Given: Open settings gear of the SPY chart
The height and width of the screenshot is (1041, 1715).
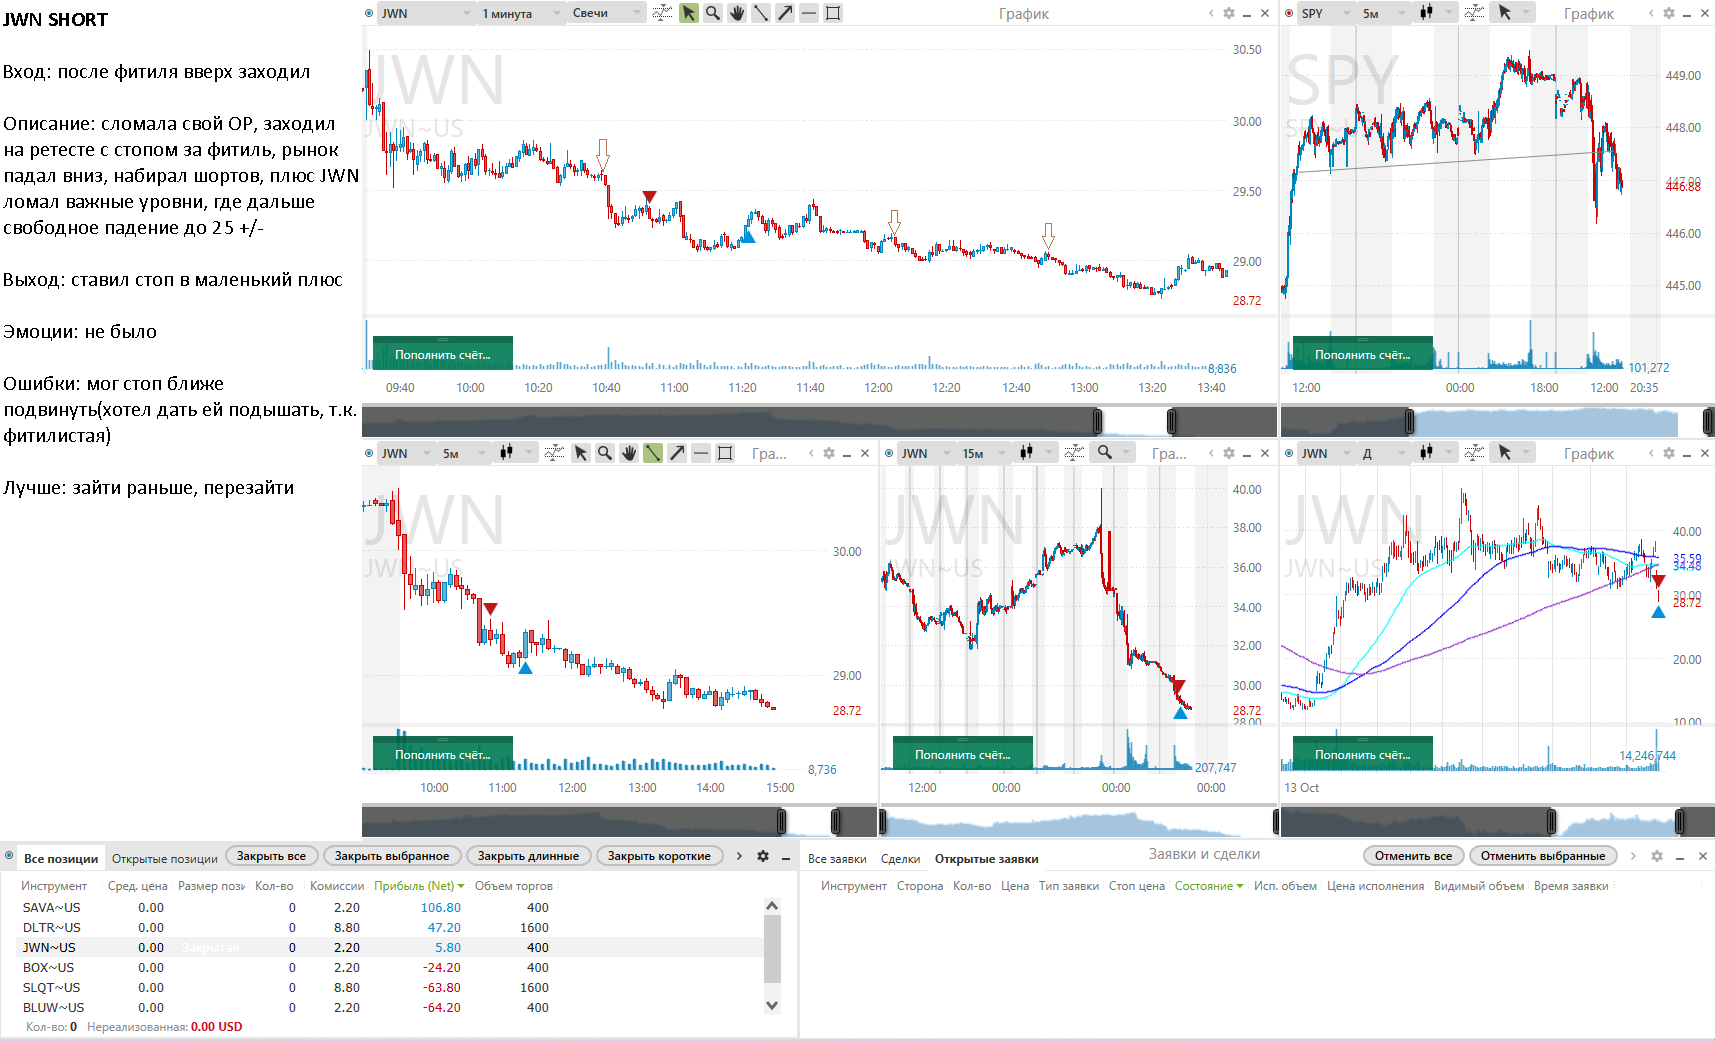Looking at the screenshot, I should click(x=1669, y=13).
